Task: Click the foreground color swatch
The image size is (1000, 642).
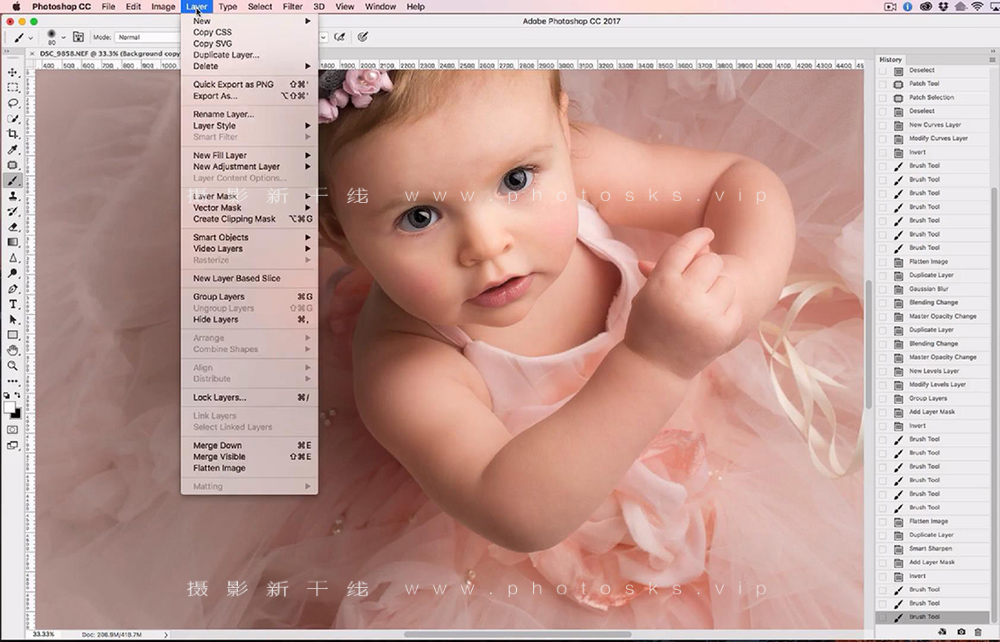Action: (x=10, y=407)
